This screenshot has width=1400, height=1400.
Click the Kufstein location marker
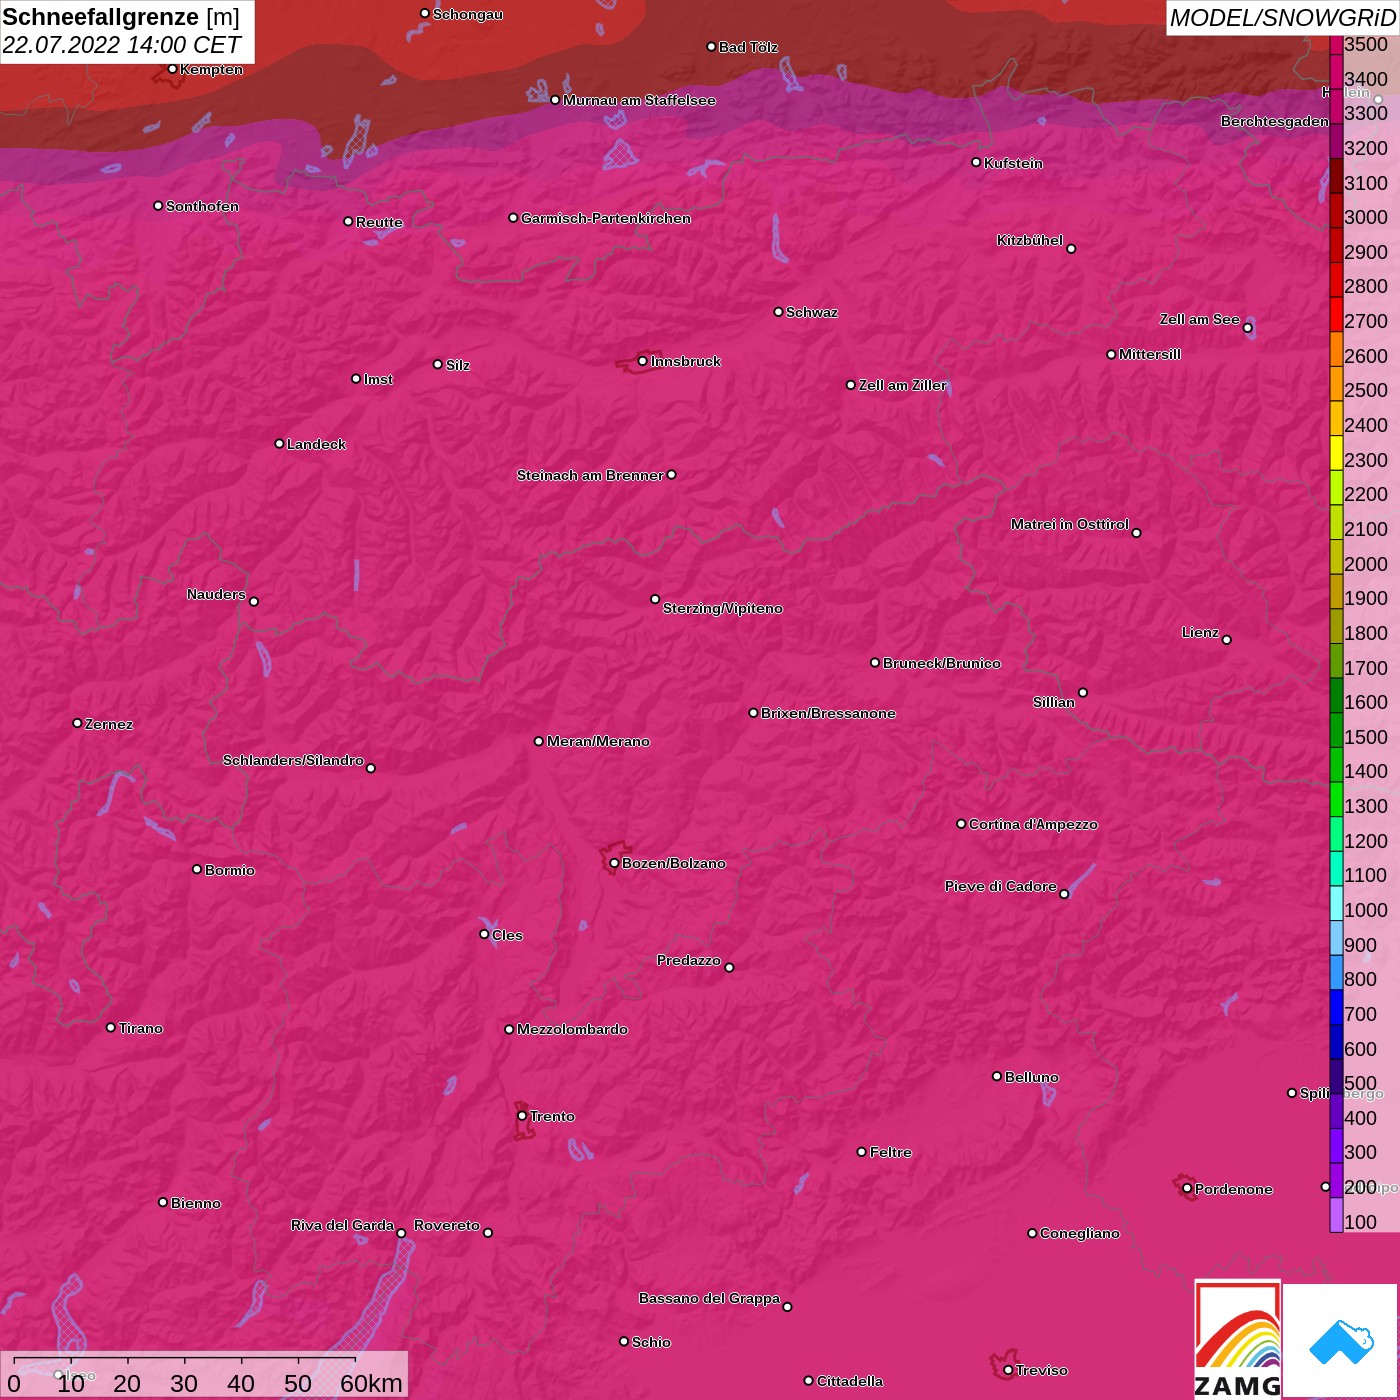pos(976,162)
